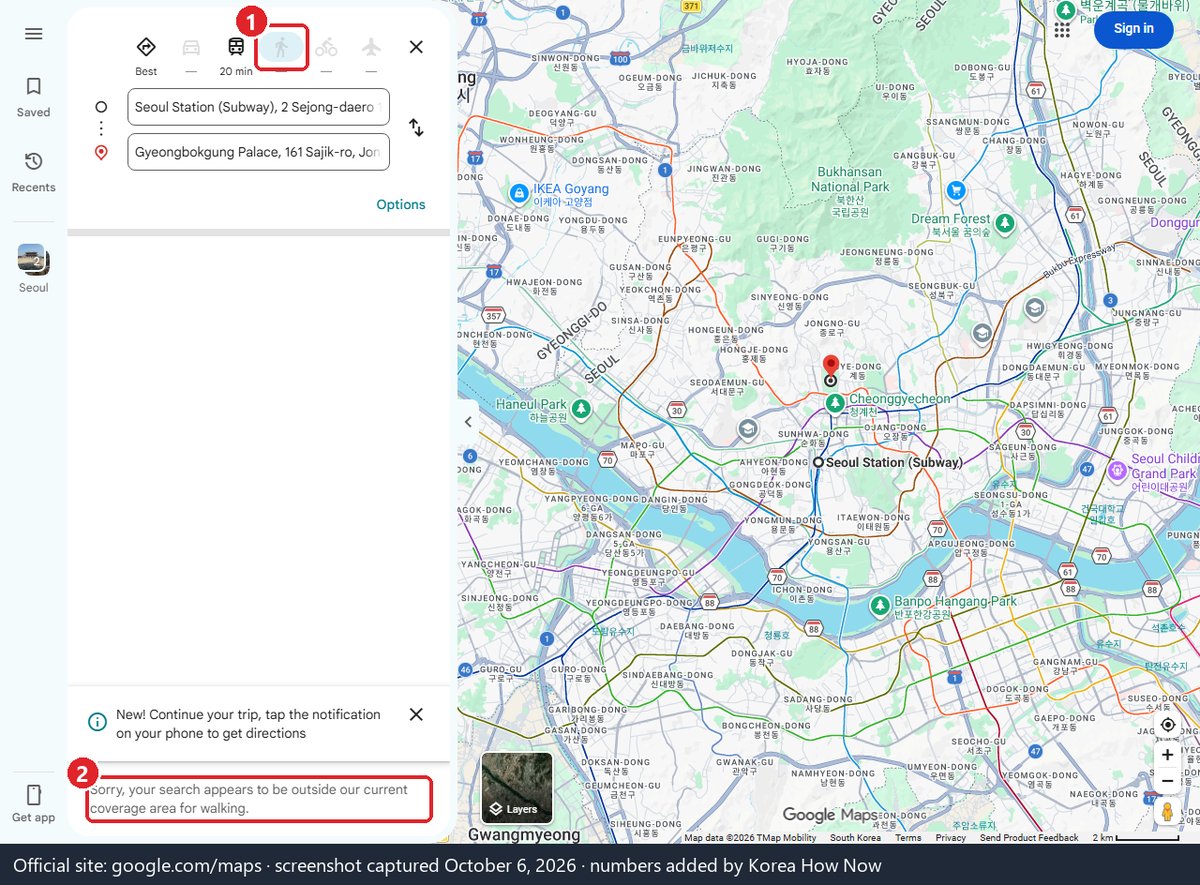Click the Street View pegman

[1167, 811]
